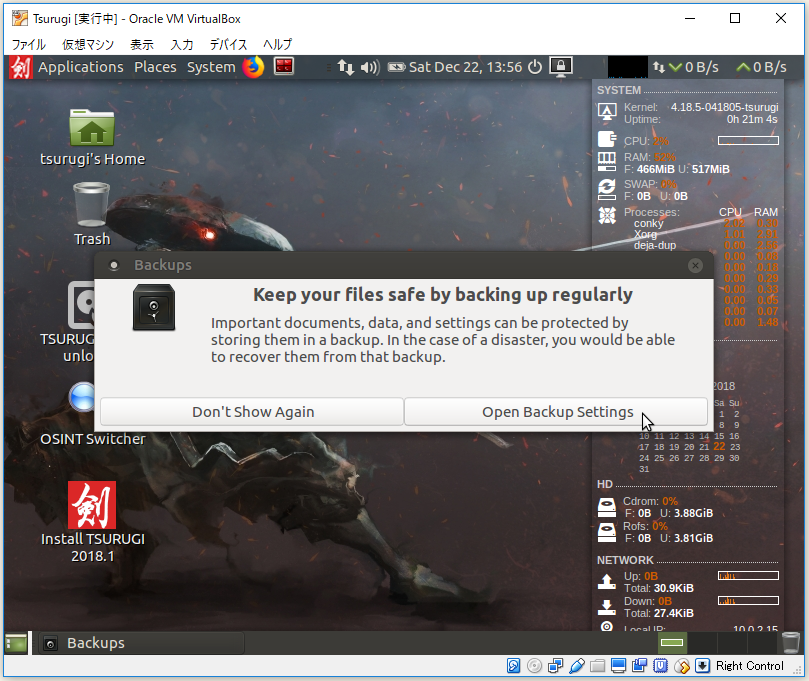Click the CPU usage bar in conky
Image resolution: width=809 pixels, height=681 pixels.
click(x=748, y=140)
